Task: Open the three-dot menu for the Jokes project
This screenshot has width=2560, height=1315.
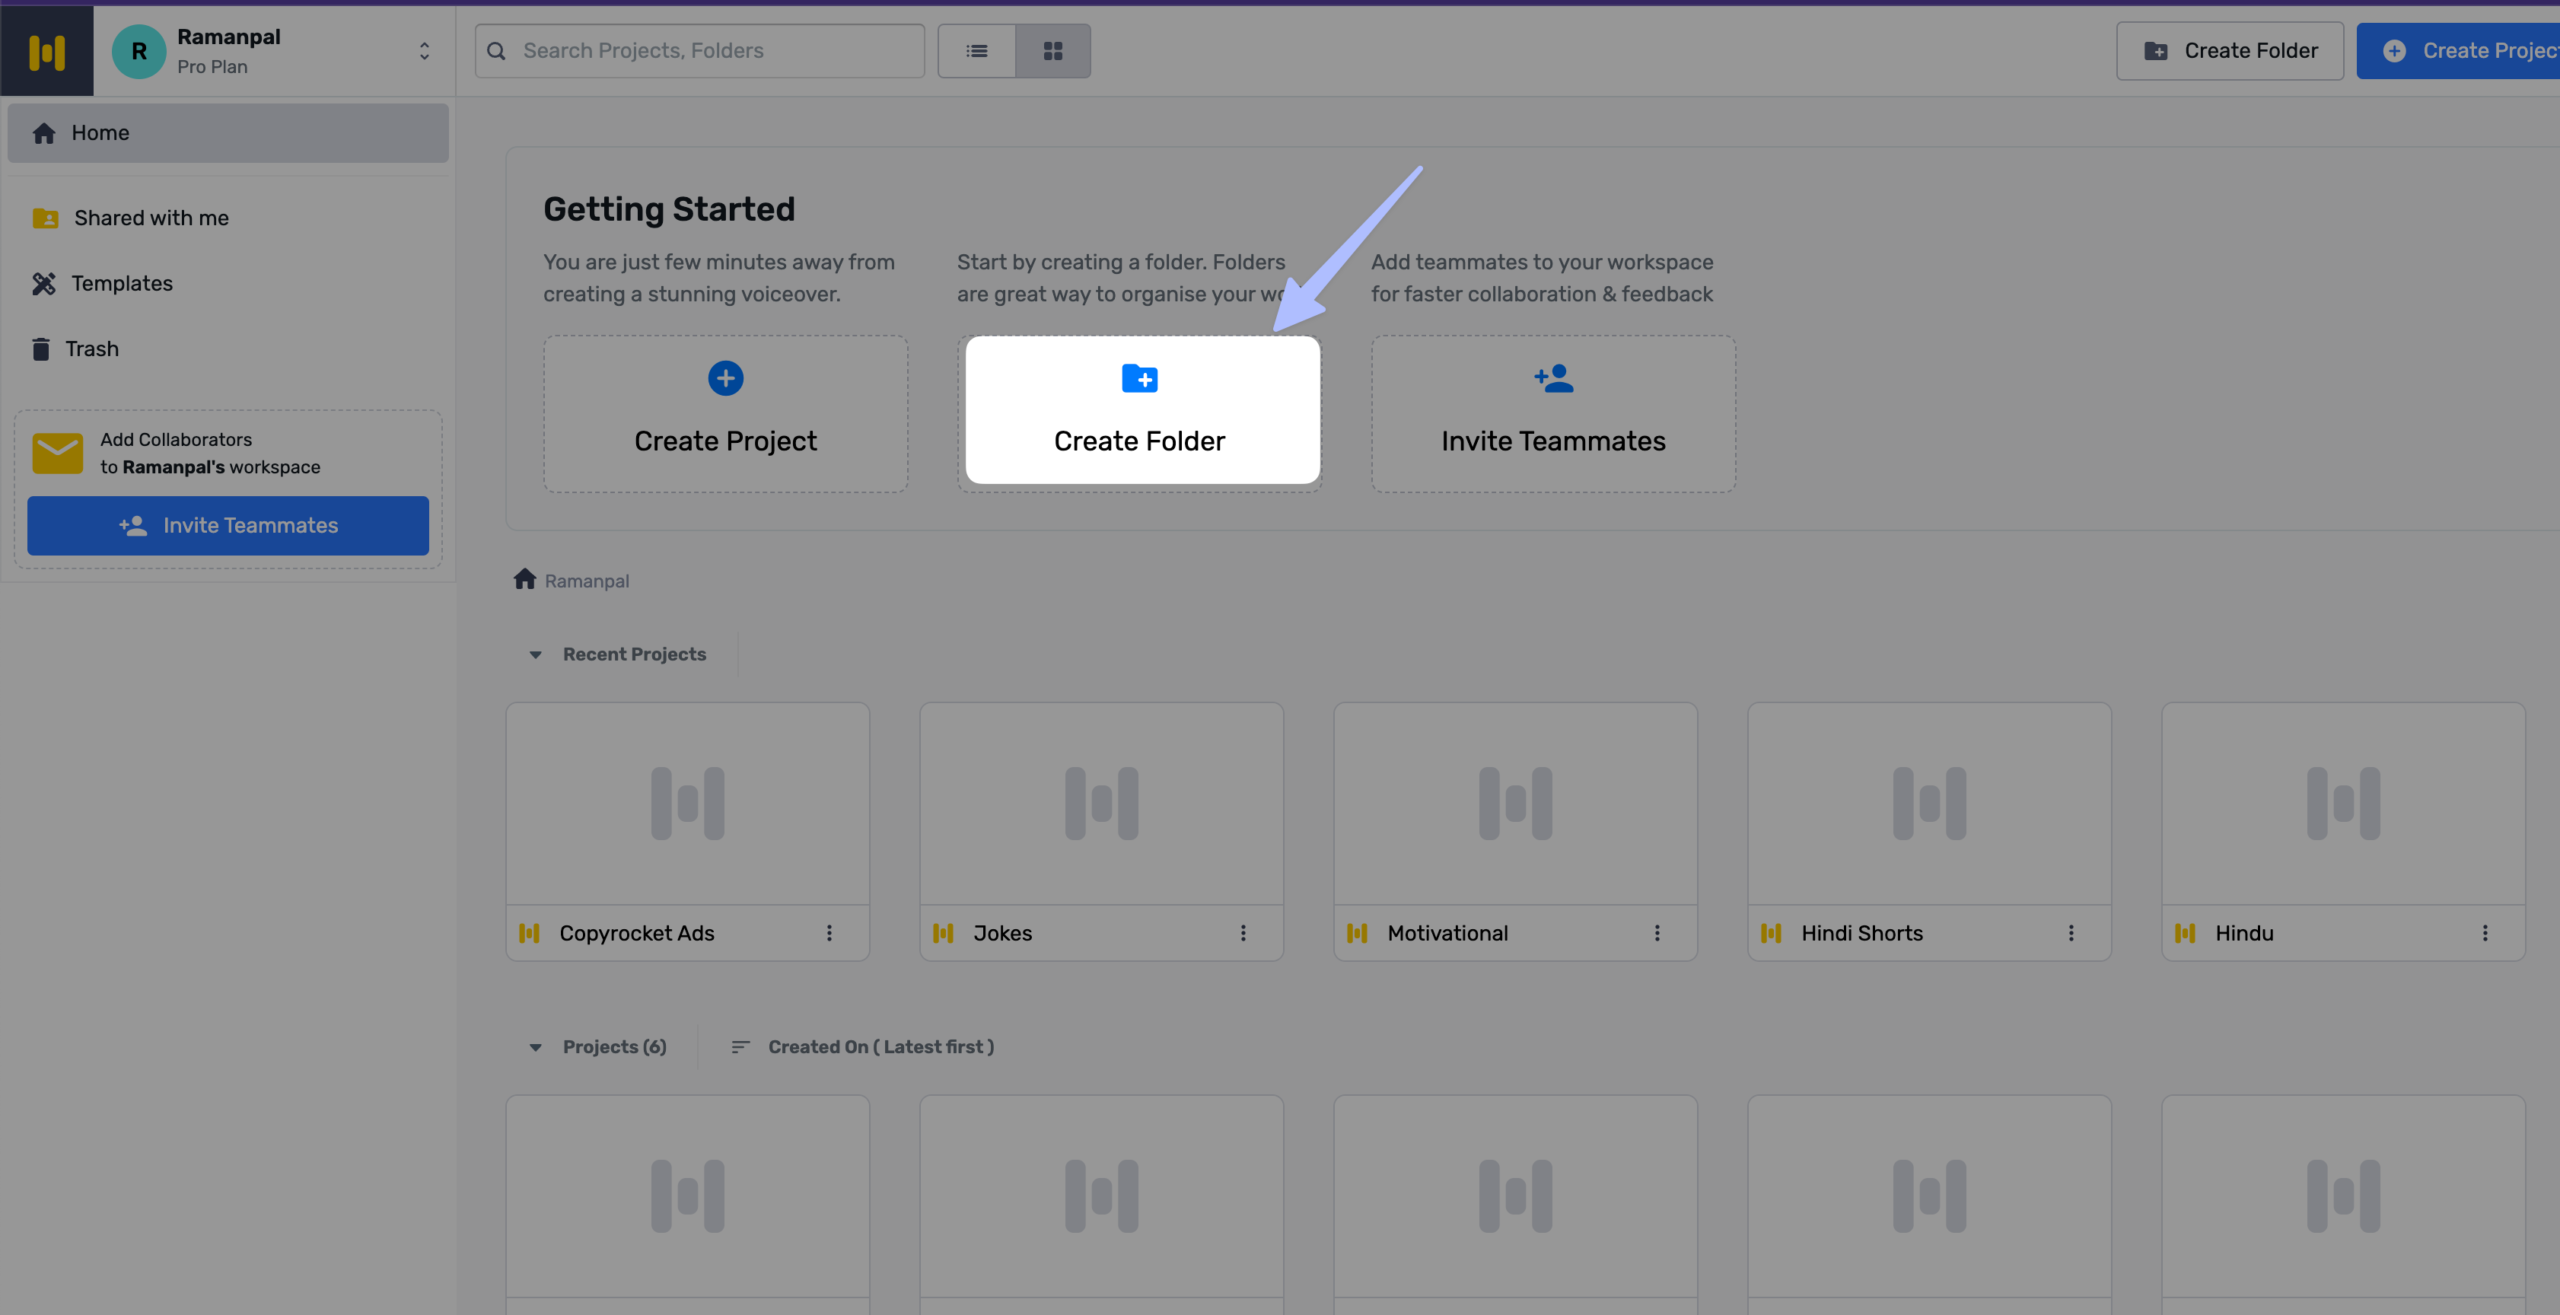Action: pos(1243,933)
